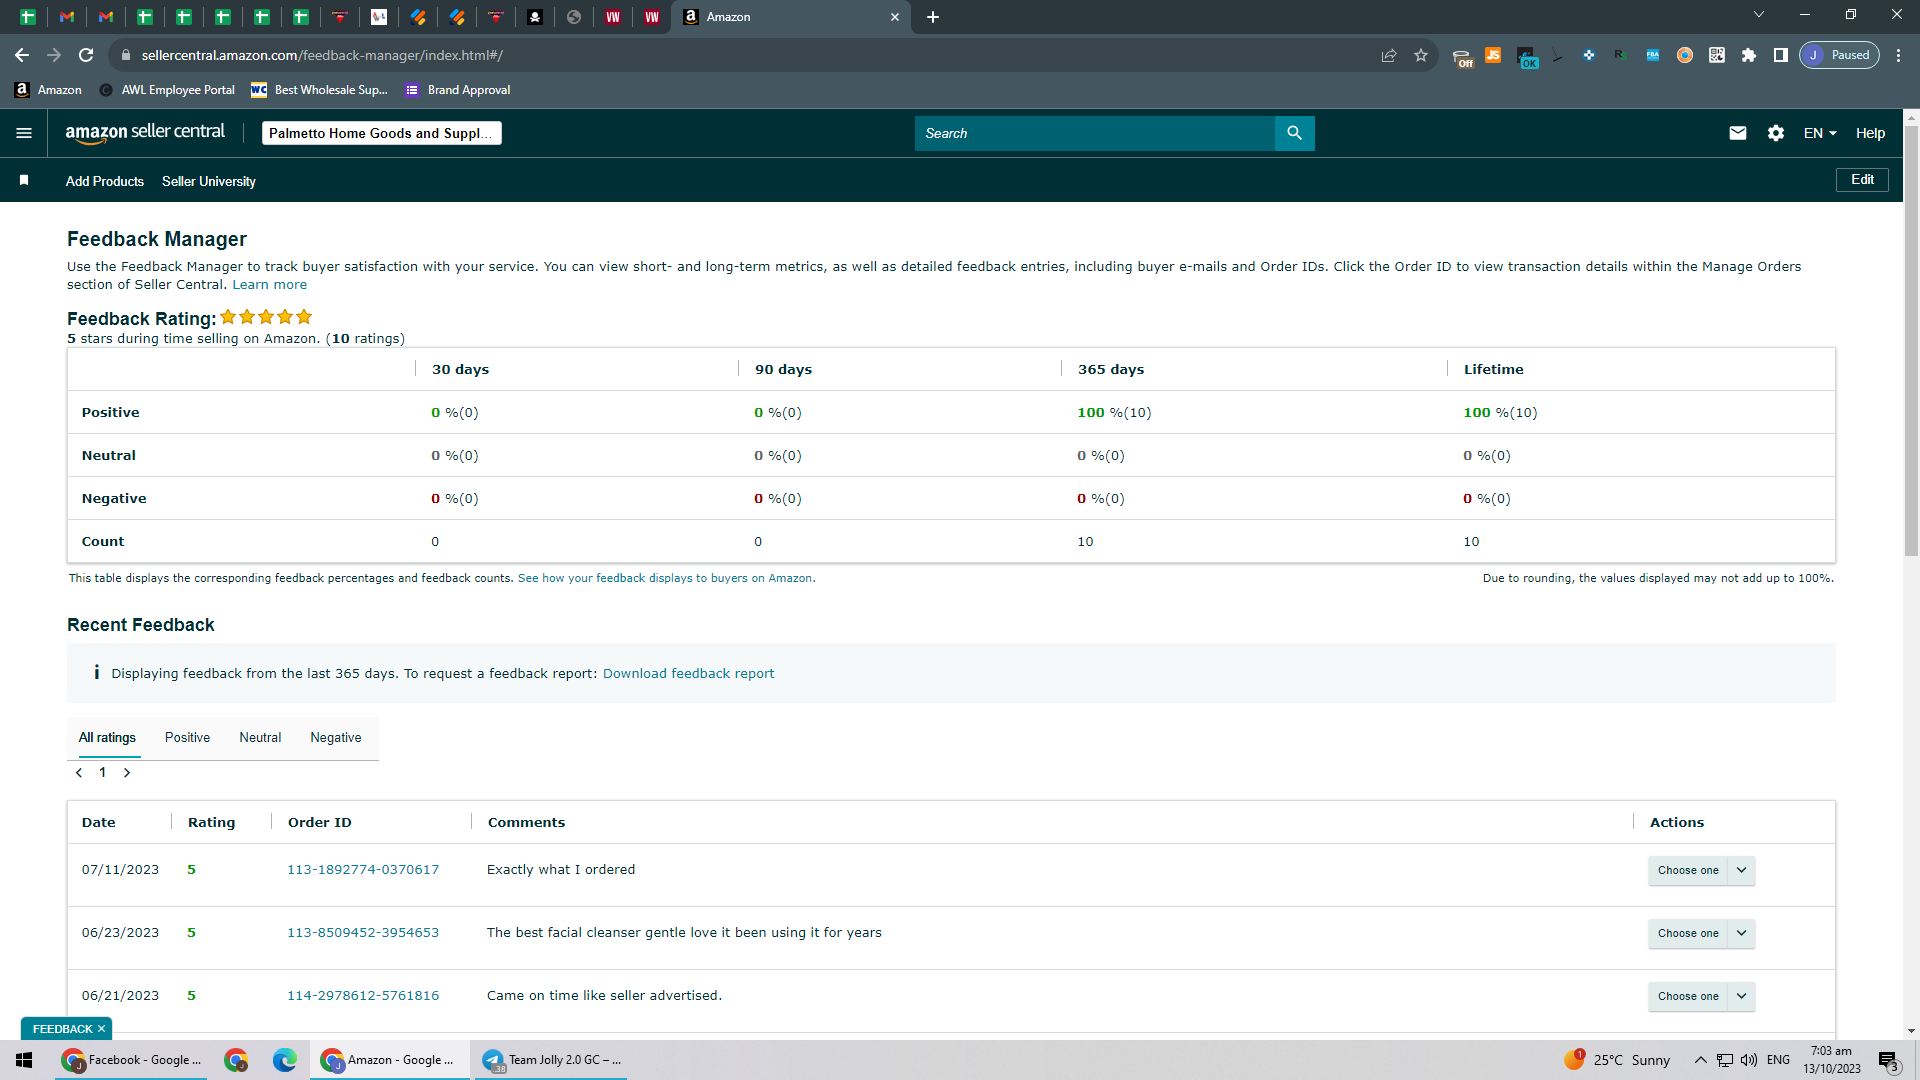Open Seller University menu item
The height and width of the screenshot is (1080, 1920).
(209, 181)
